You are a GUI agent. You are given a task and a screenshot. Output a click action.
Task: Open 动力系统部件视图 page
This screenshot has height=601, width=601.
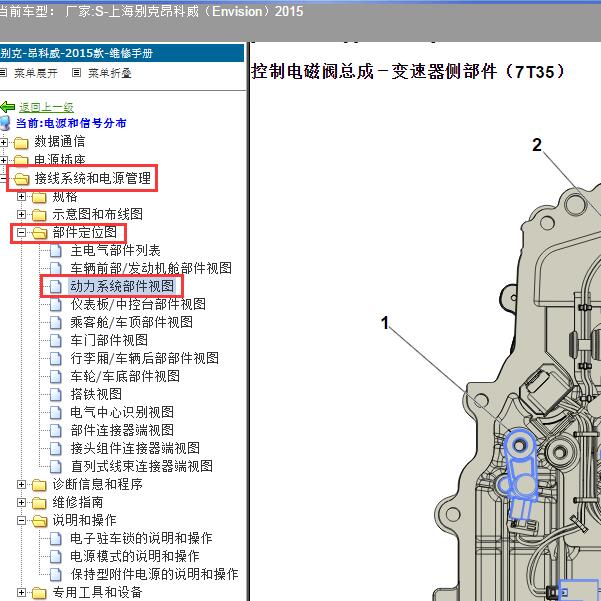[x=122, y=286]
